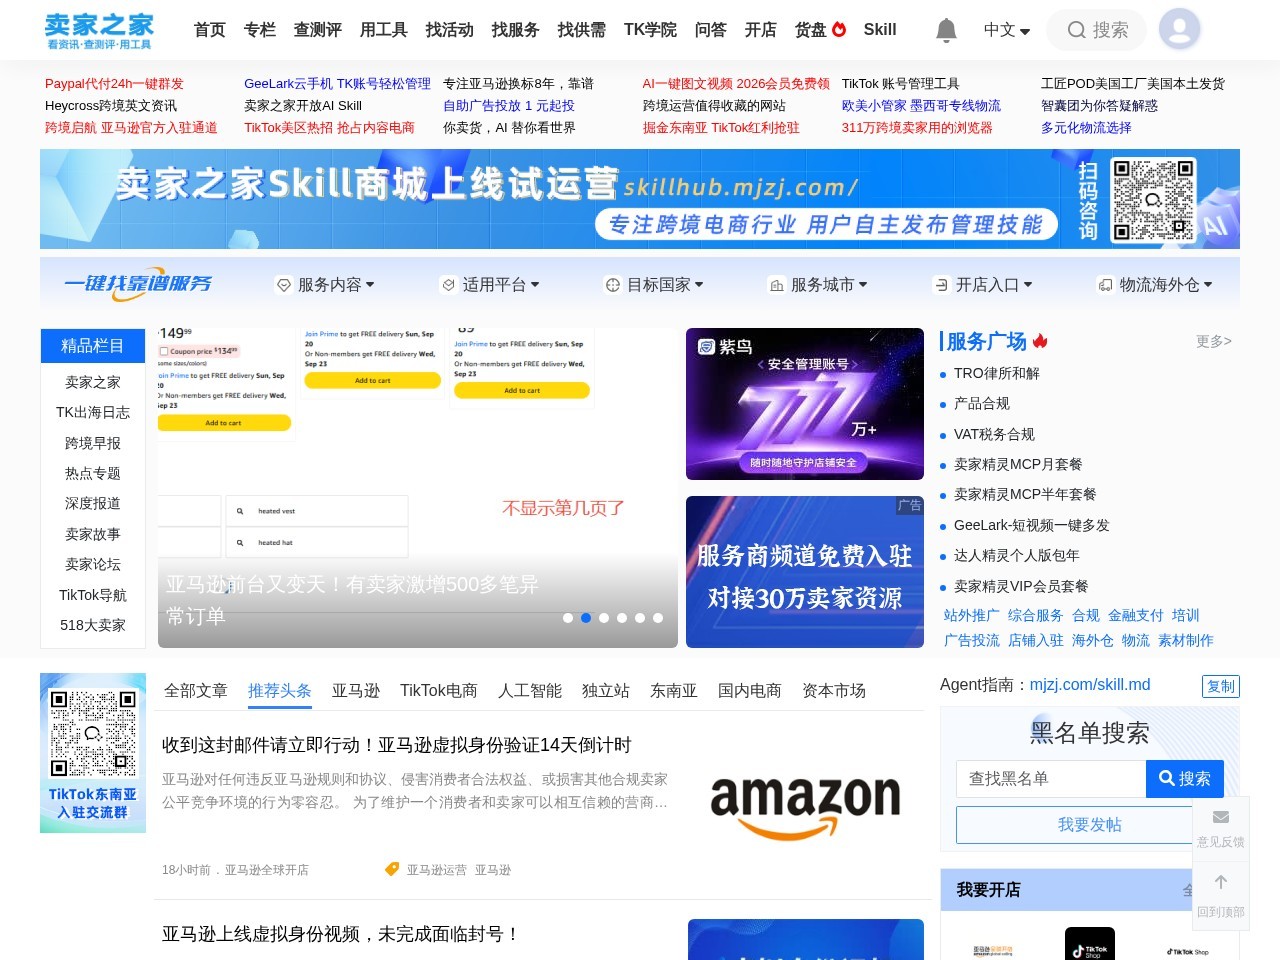Open the TK学院 nav item
Viewport: 1280px width, 960px height.
(650, 30)
